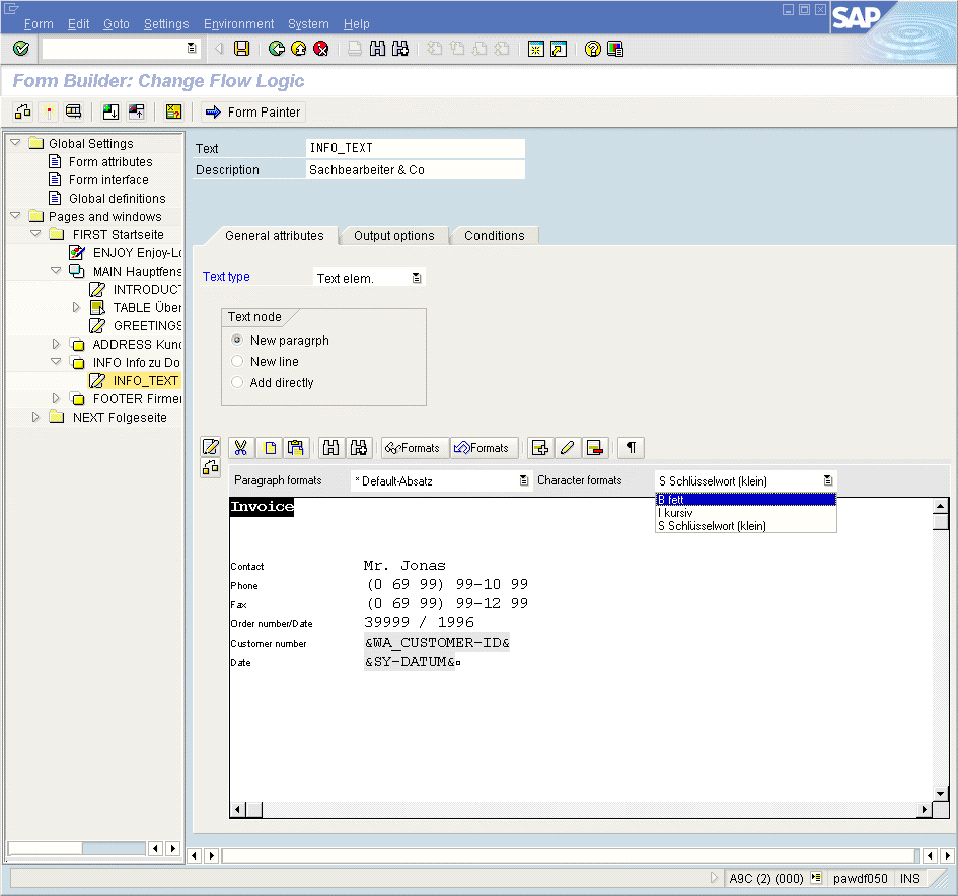Viewport: 958px width, 896px height.
Task: Choose B fett from character formats list
Action: point(745,500)
